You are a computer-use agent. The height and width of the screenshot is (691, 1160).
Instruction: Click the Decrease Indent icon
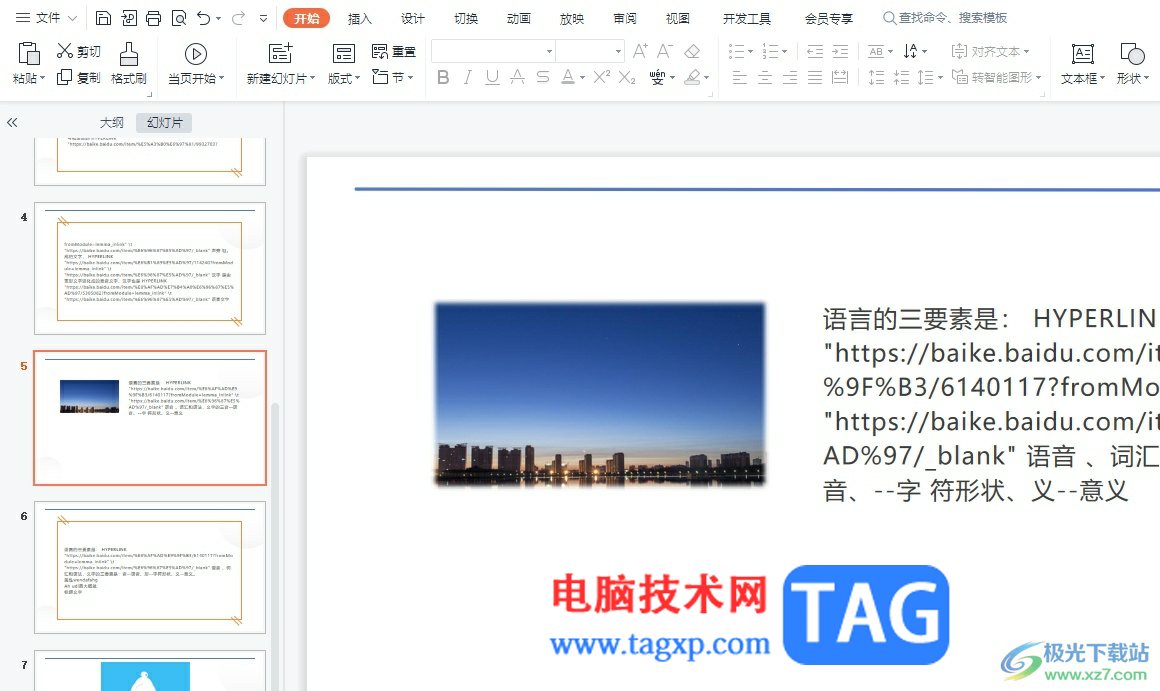pyautogui.click(x=815, y=51)
